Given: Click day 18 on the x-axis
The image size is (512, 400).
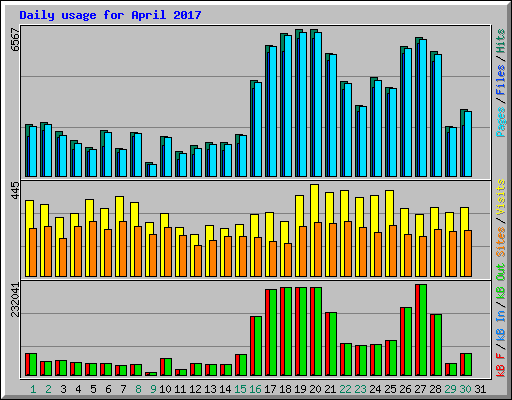Looking at the screenshot, I should pos(285,389).
